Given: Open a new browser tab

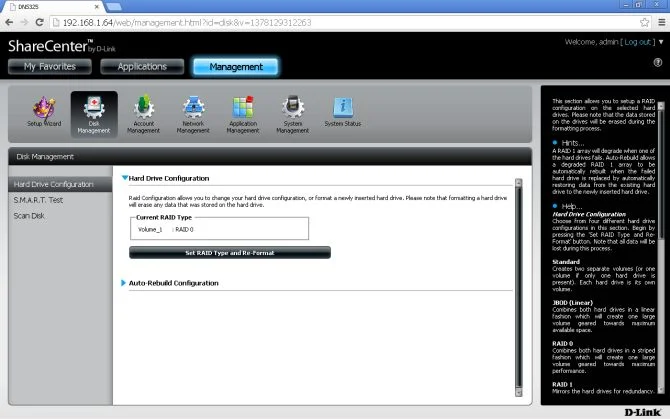Looking at the screenshot, I should [x=114, y=7].
